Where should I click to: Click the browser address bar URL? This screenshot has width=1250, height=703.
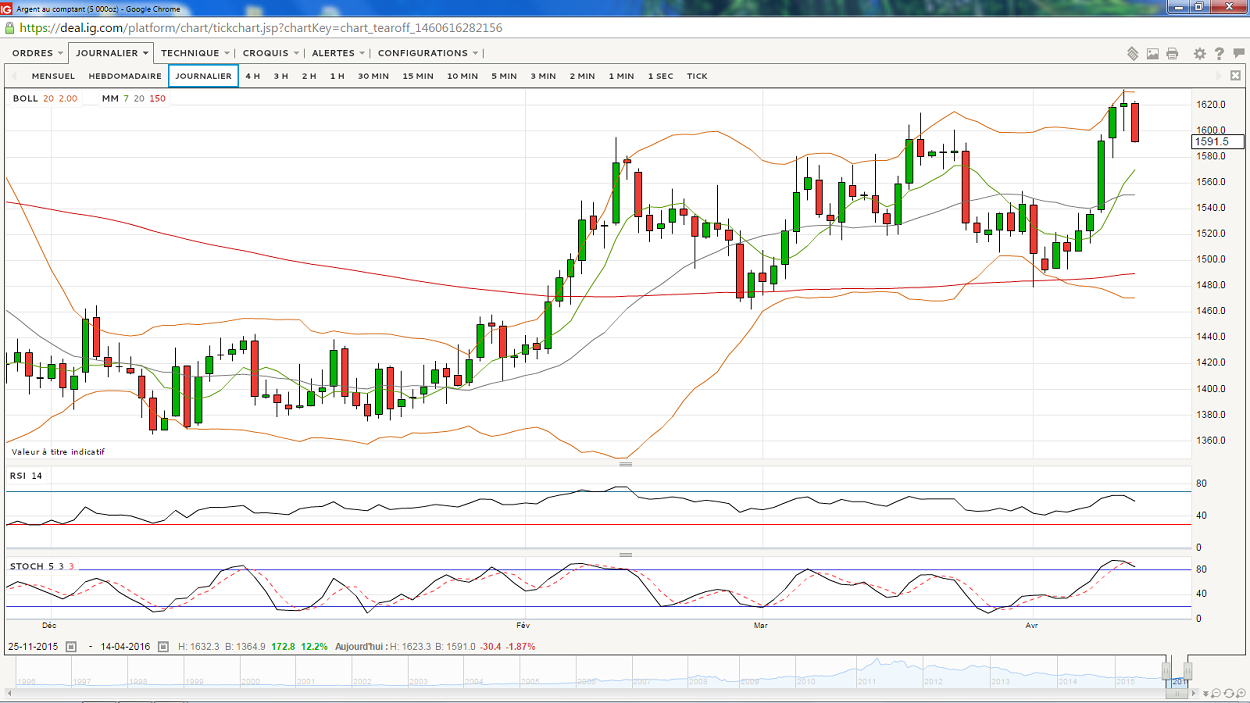click(261, 28)
